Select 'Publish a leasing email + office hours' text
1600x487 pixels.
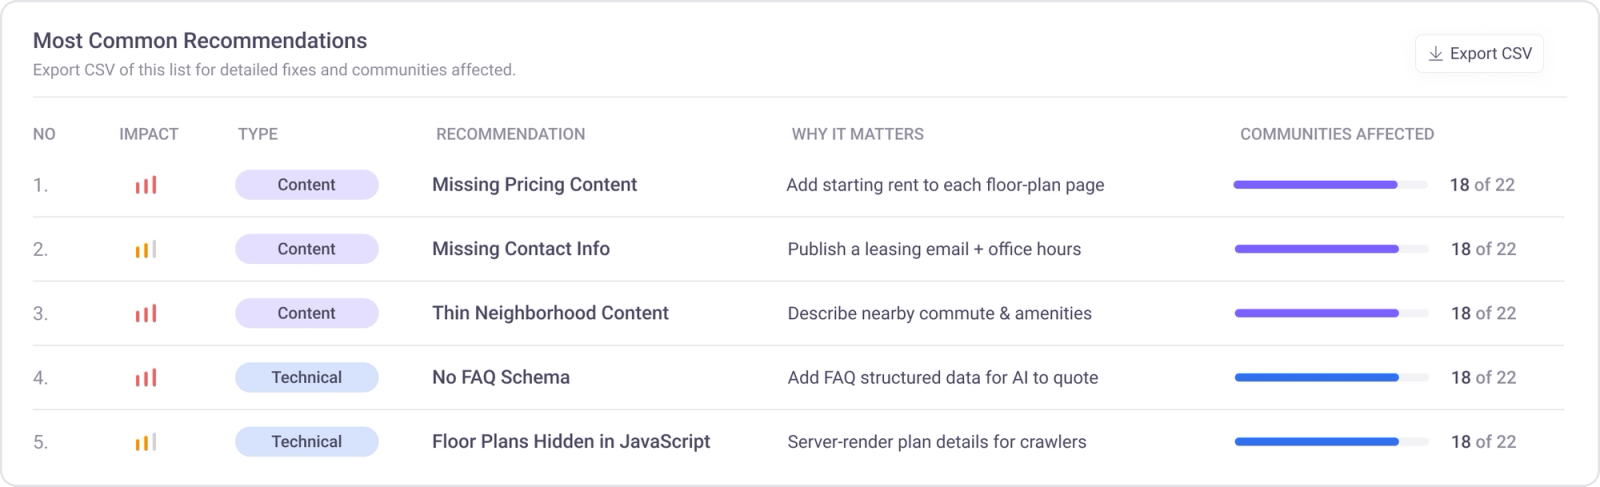(934, 249)
